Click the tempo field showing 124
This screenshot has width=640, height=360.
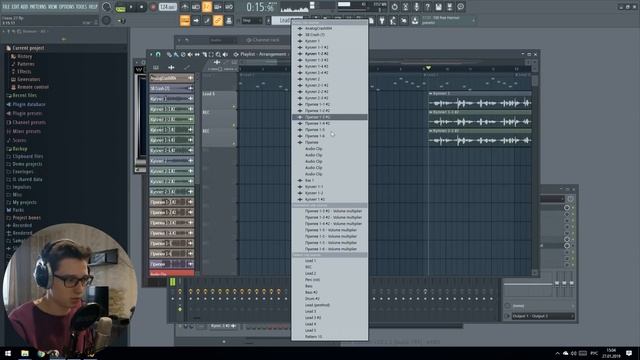click(x=167, y=7)
